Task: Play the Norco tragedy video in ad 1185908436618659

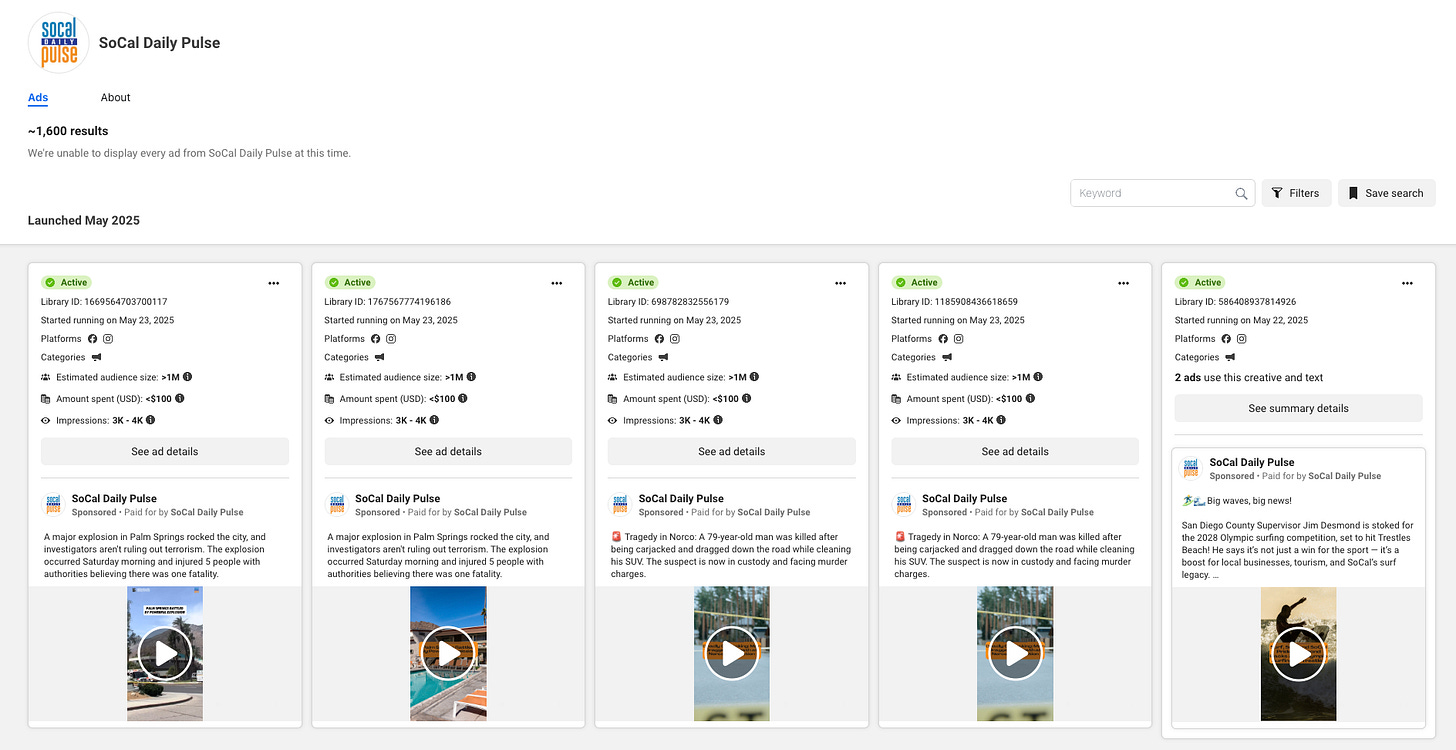Action: (1015, 654)
